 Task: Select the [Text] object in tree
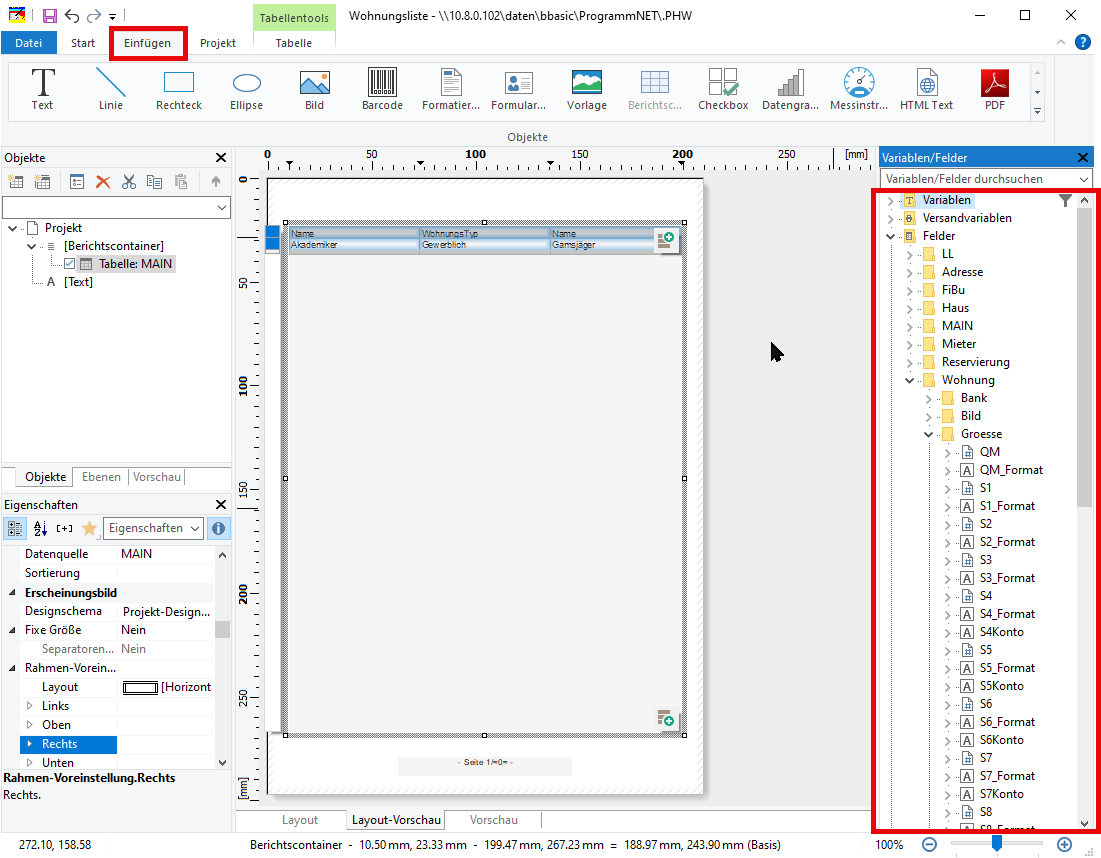pos(78,282)
